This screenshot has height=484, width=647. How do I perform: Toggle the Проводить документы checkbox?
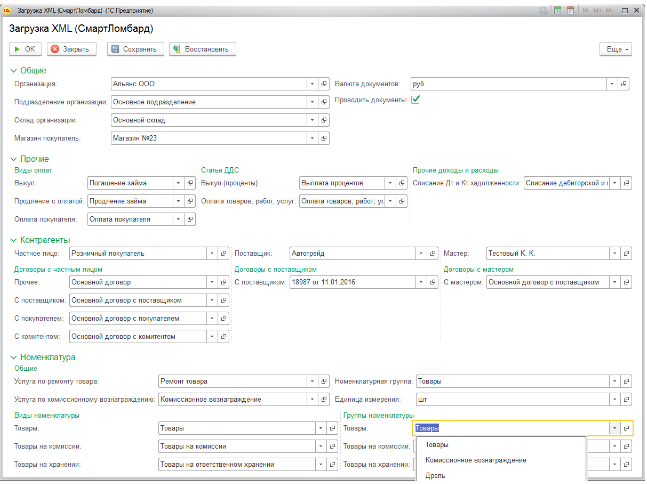416,99
